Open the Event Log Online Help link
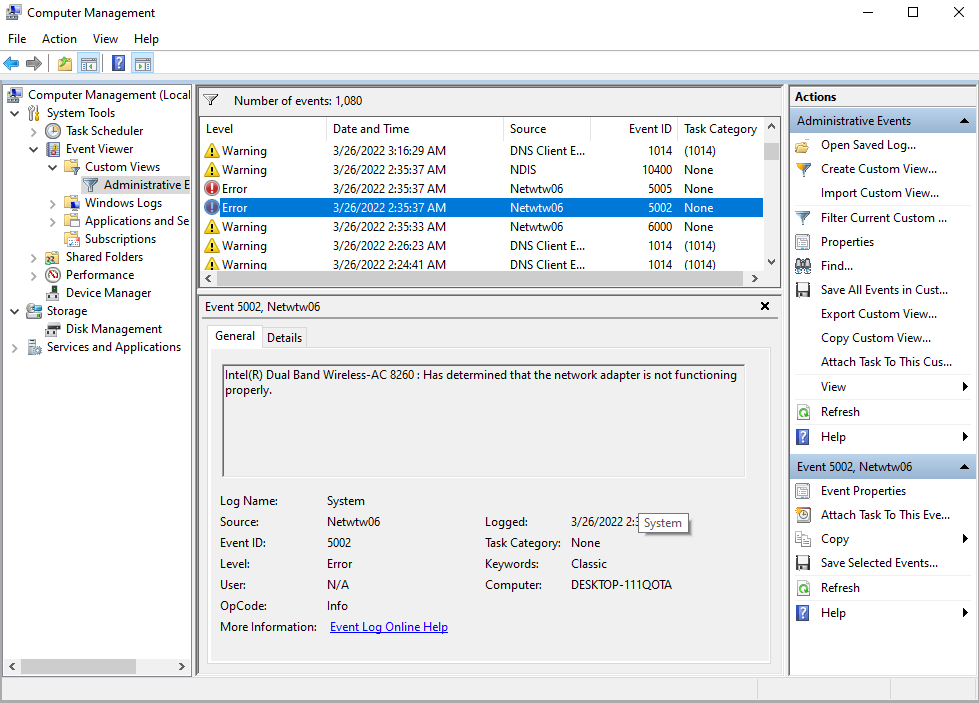 click(388, 627)
